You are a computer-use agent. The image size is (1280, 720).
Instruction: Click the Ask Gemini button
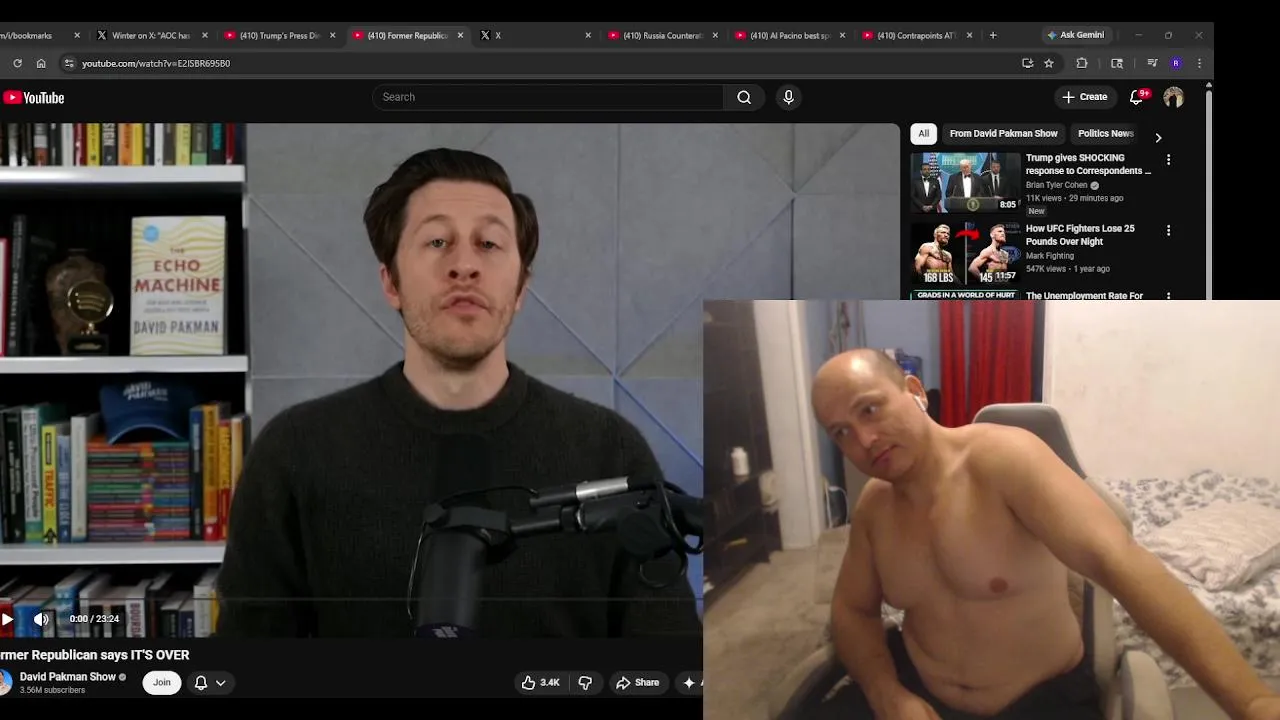[x=1075, y=35]
